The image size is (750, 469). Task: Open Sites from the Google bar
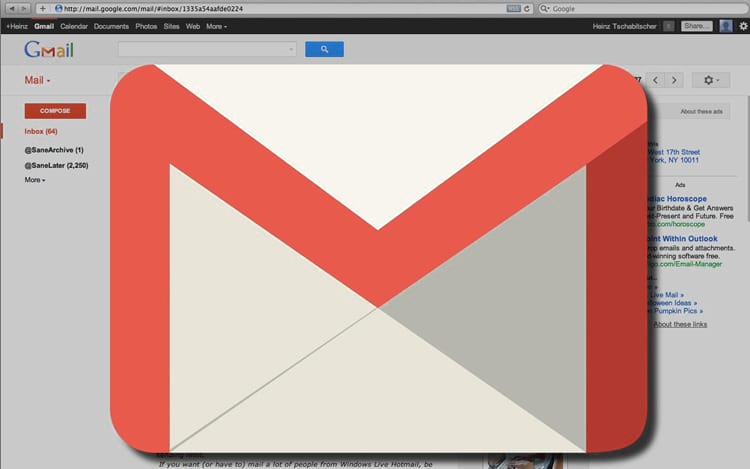[x=171, y=26]
